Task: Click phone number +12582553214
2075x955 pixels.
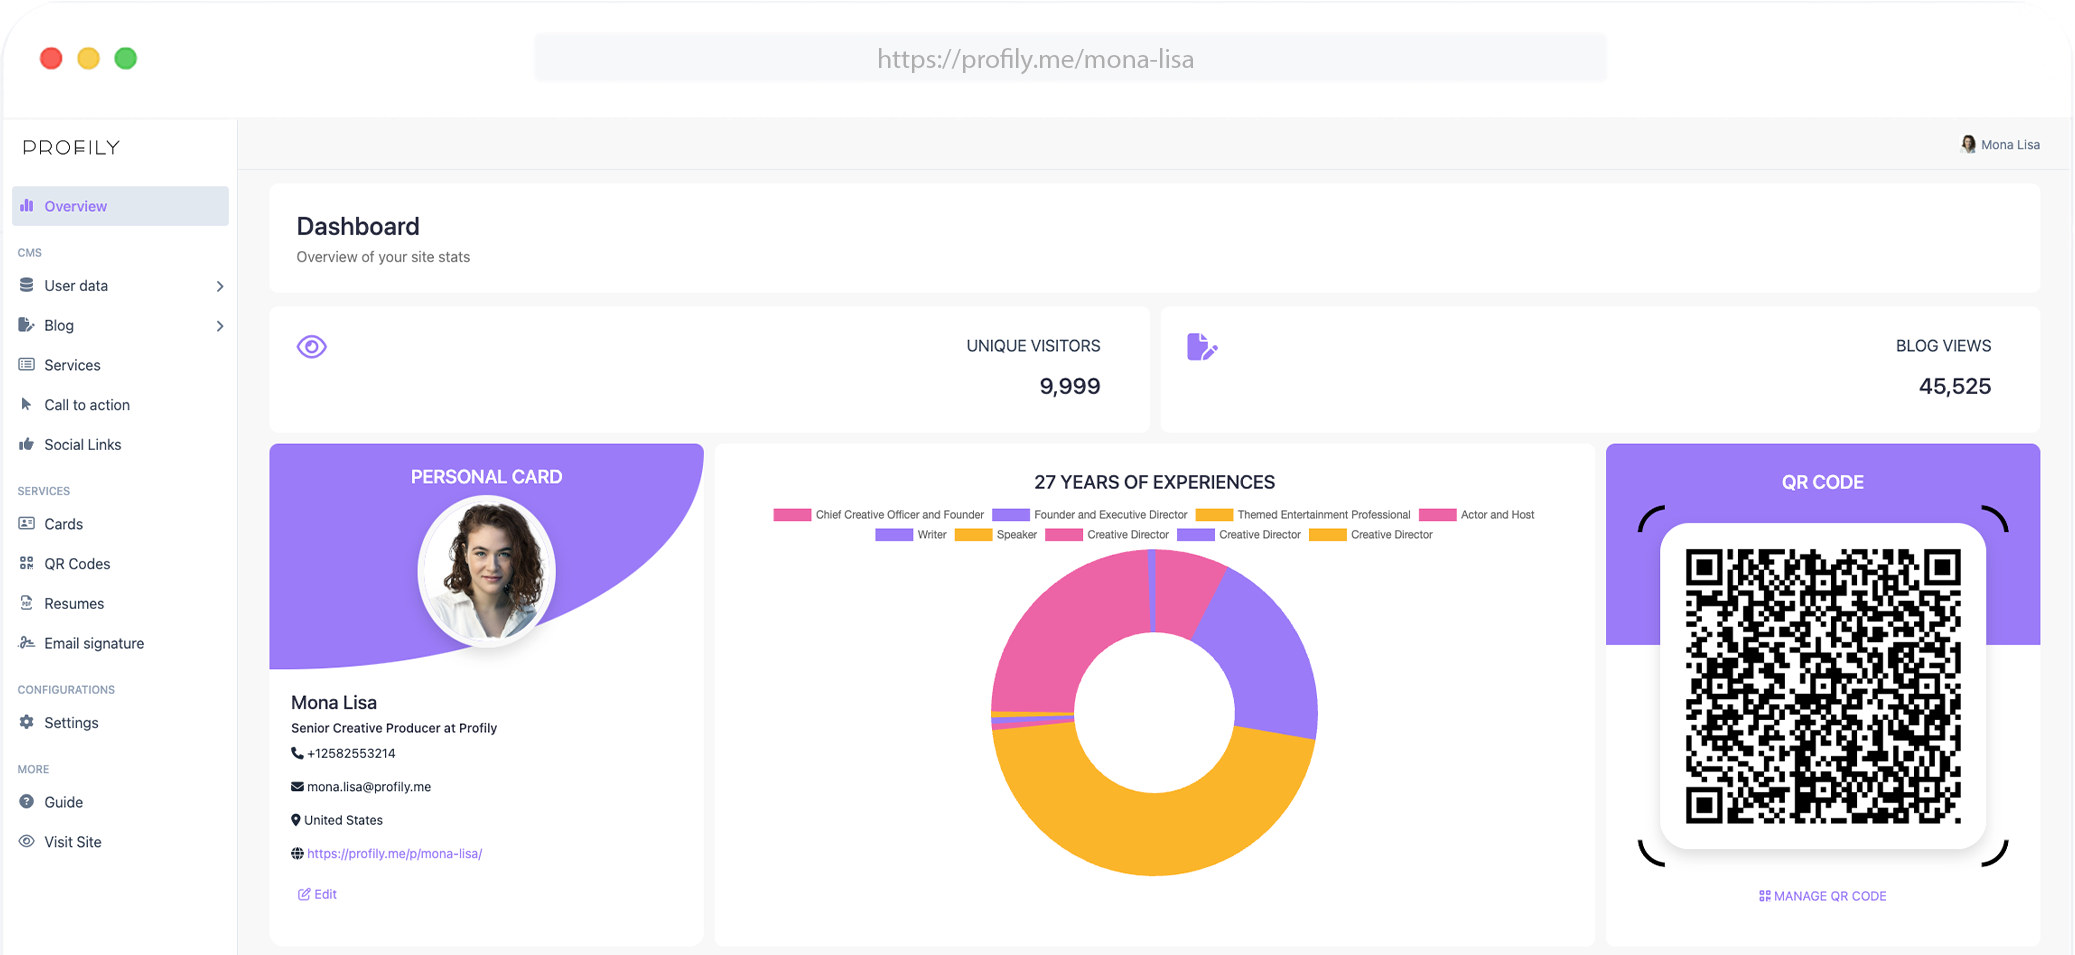Action: 351,753
